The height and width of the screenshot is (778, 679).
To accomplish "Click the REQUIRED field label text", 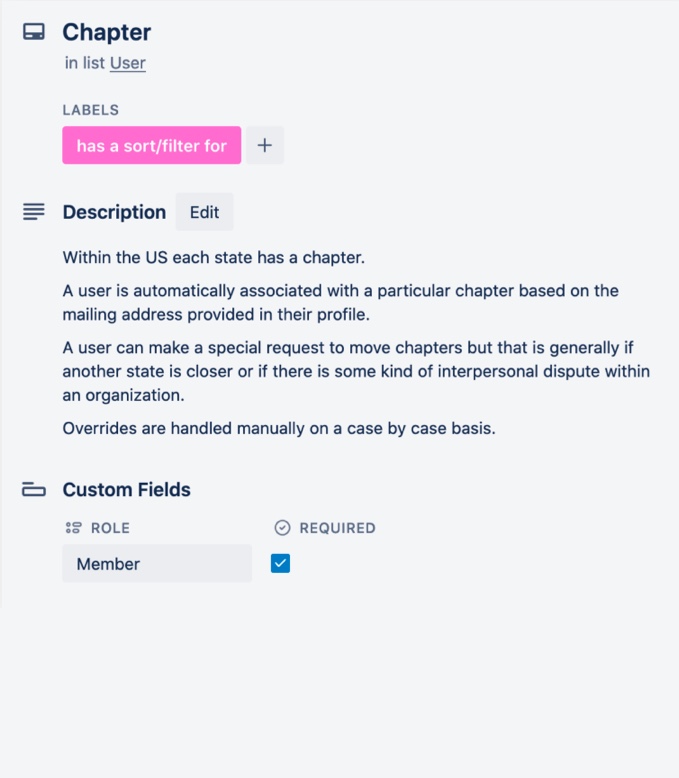I will (337, 528).
